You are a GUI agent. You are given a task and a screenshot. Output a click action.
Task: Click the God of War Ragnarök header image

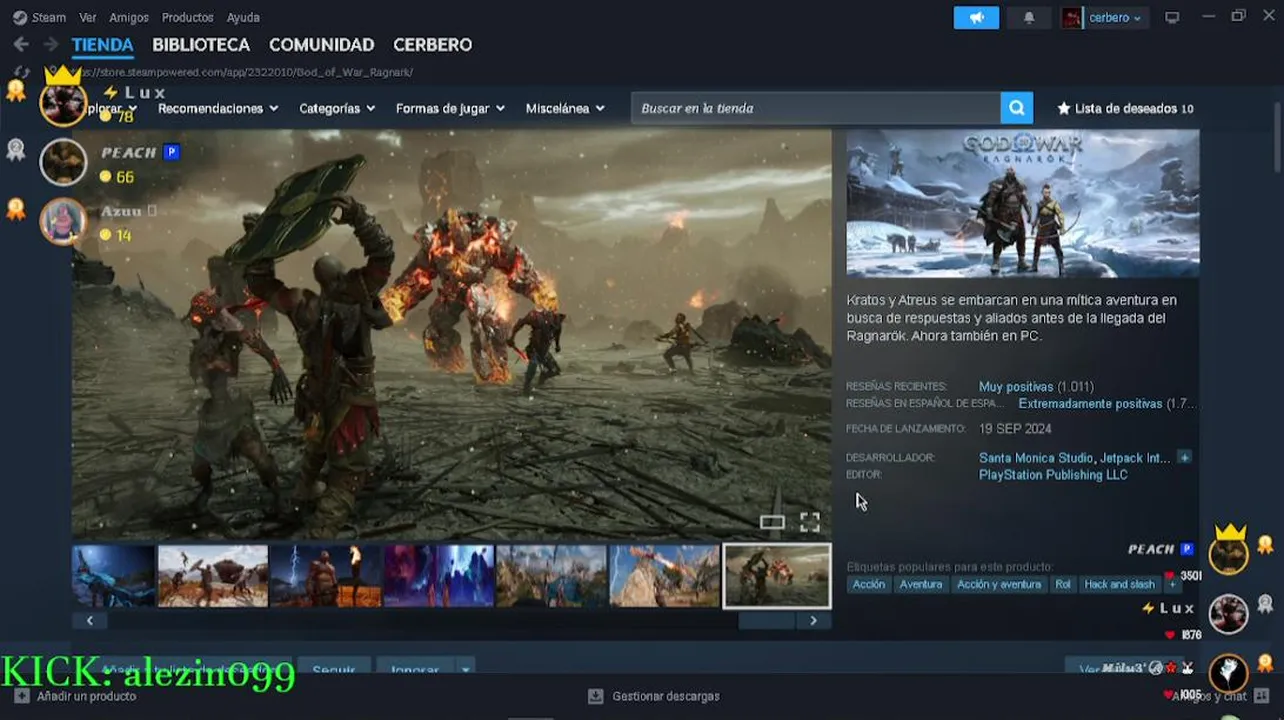point(1023,203)
